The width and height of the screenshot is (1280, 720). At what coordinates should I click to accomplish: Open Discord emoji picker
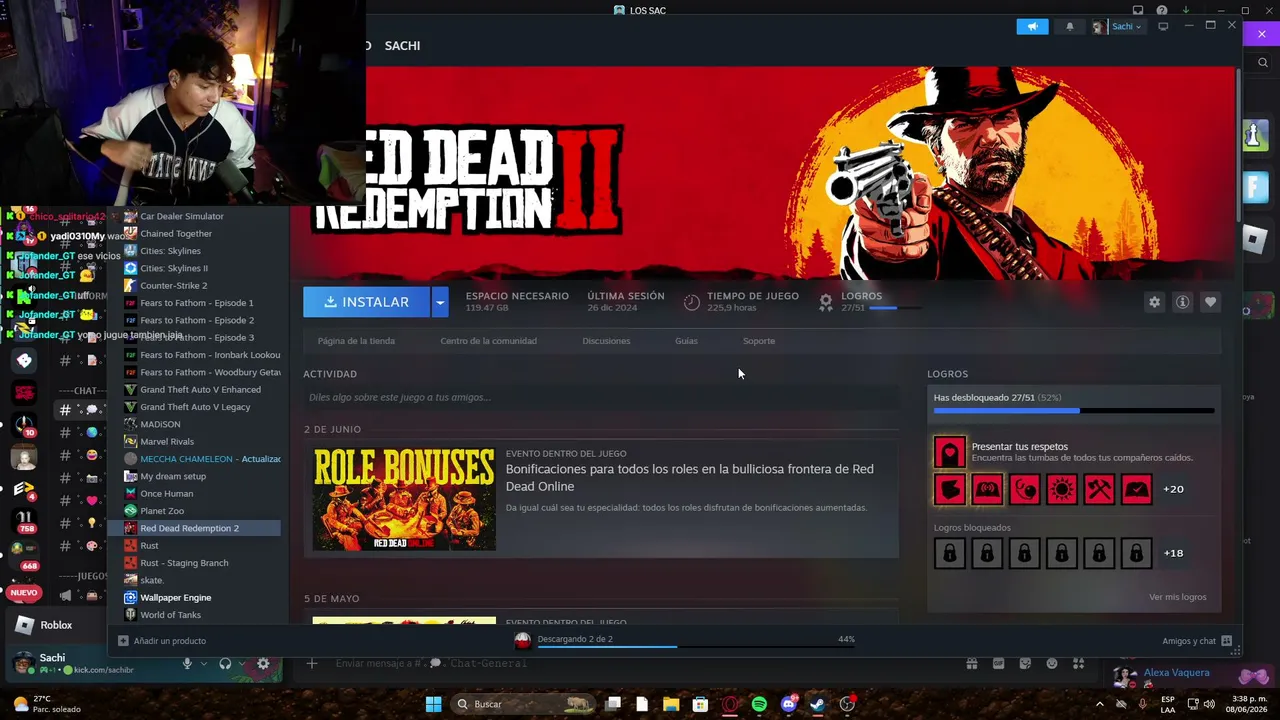point(1052,664)
